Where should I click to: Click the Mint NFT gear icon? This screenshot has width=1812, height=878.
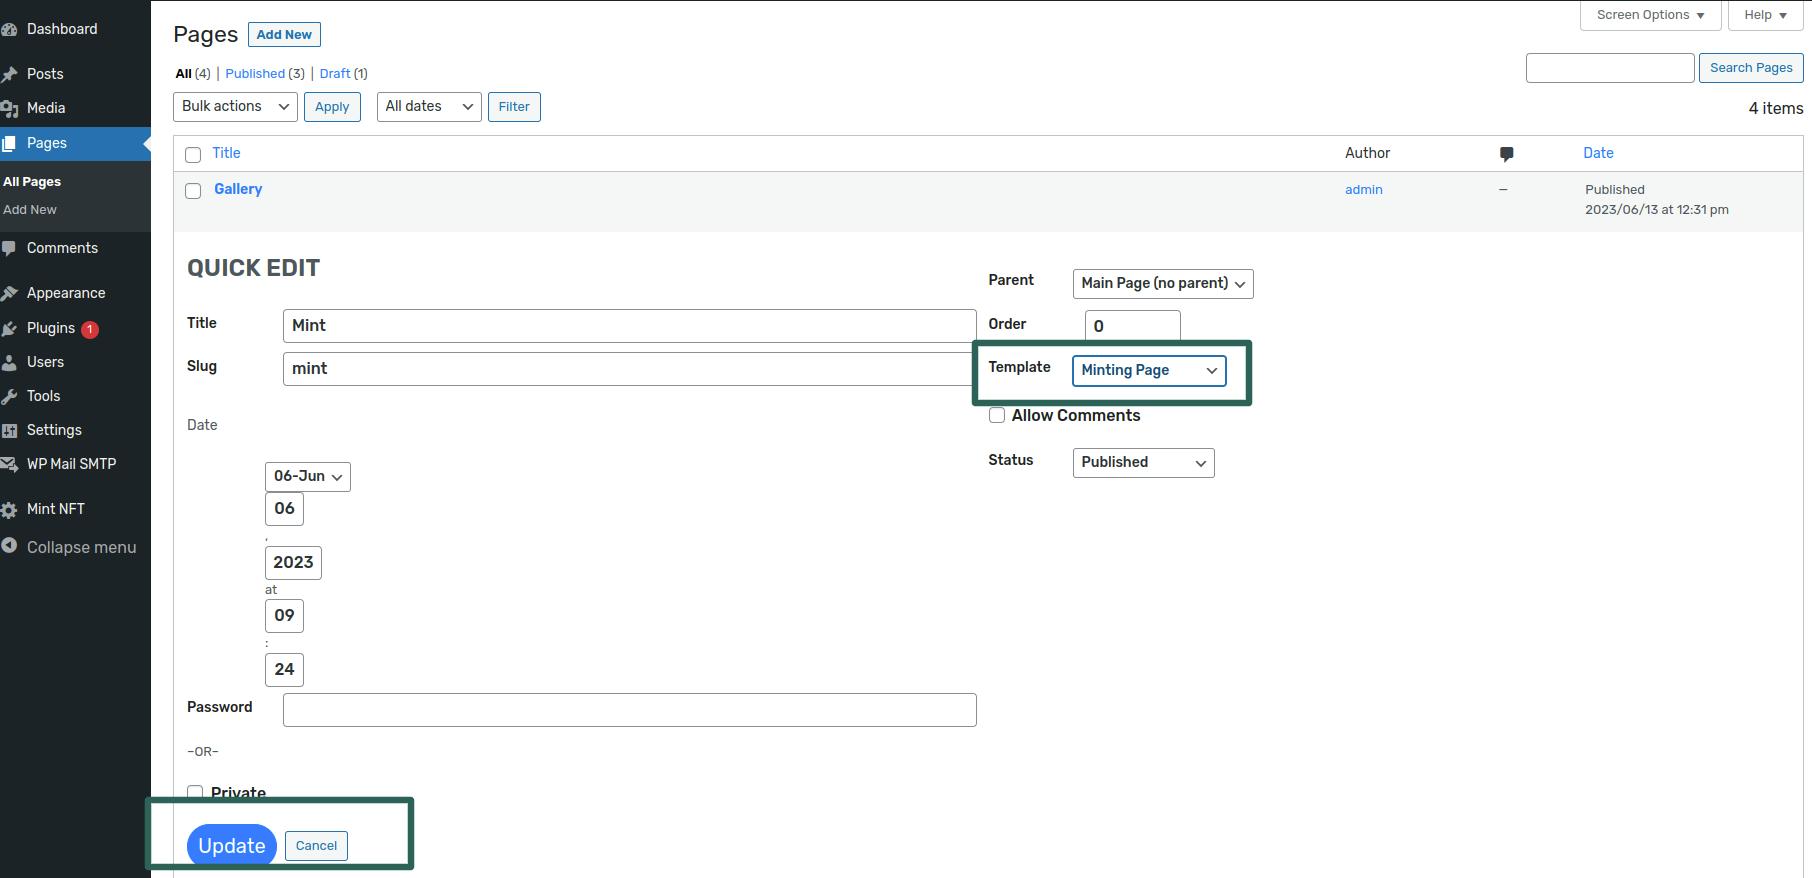pyautogui.click(x=9, y=509)
